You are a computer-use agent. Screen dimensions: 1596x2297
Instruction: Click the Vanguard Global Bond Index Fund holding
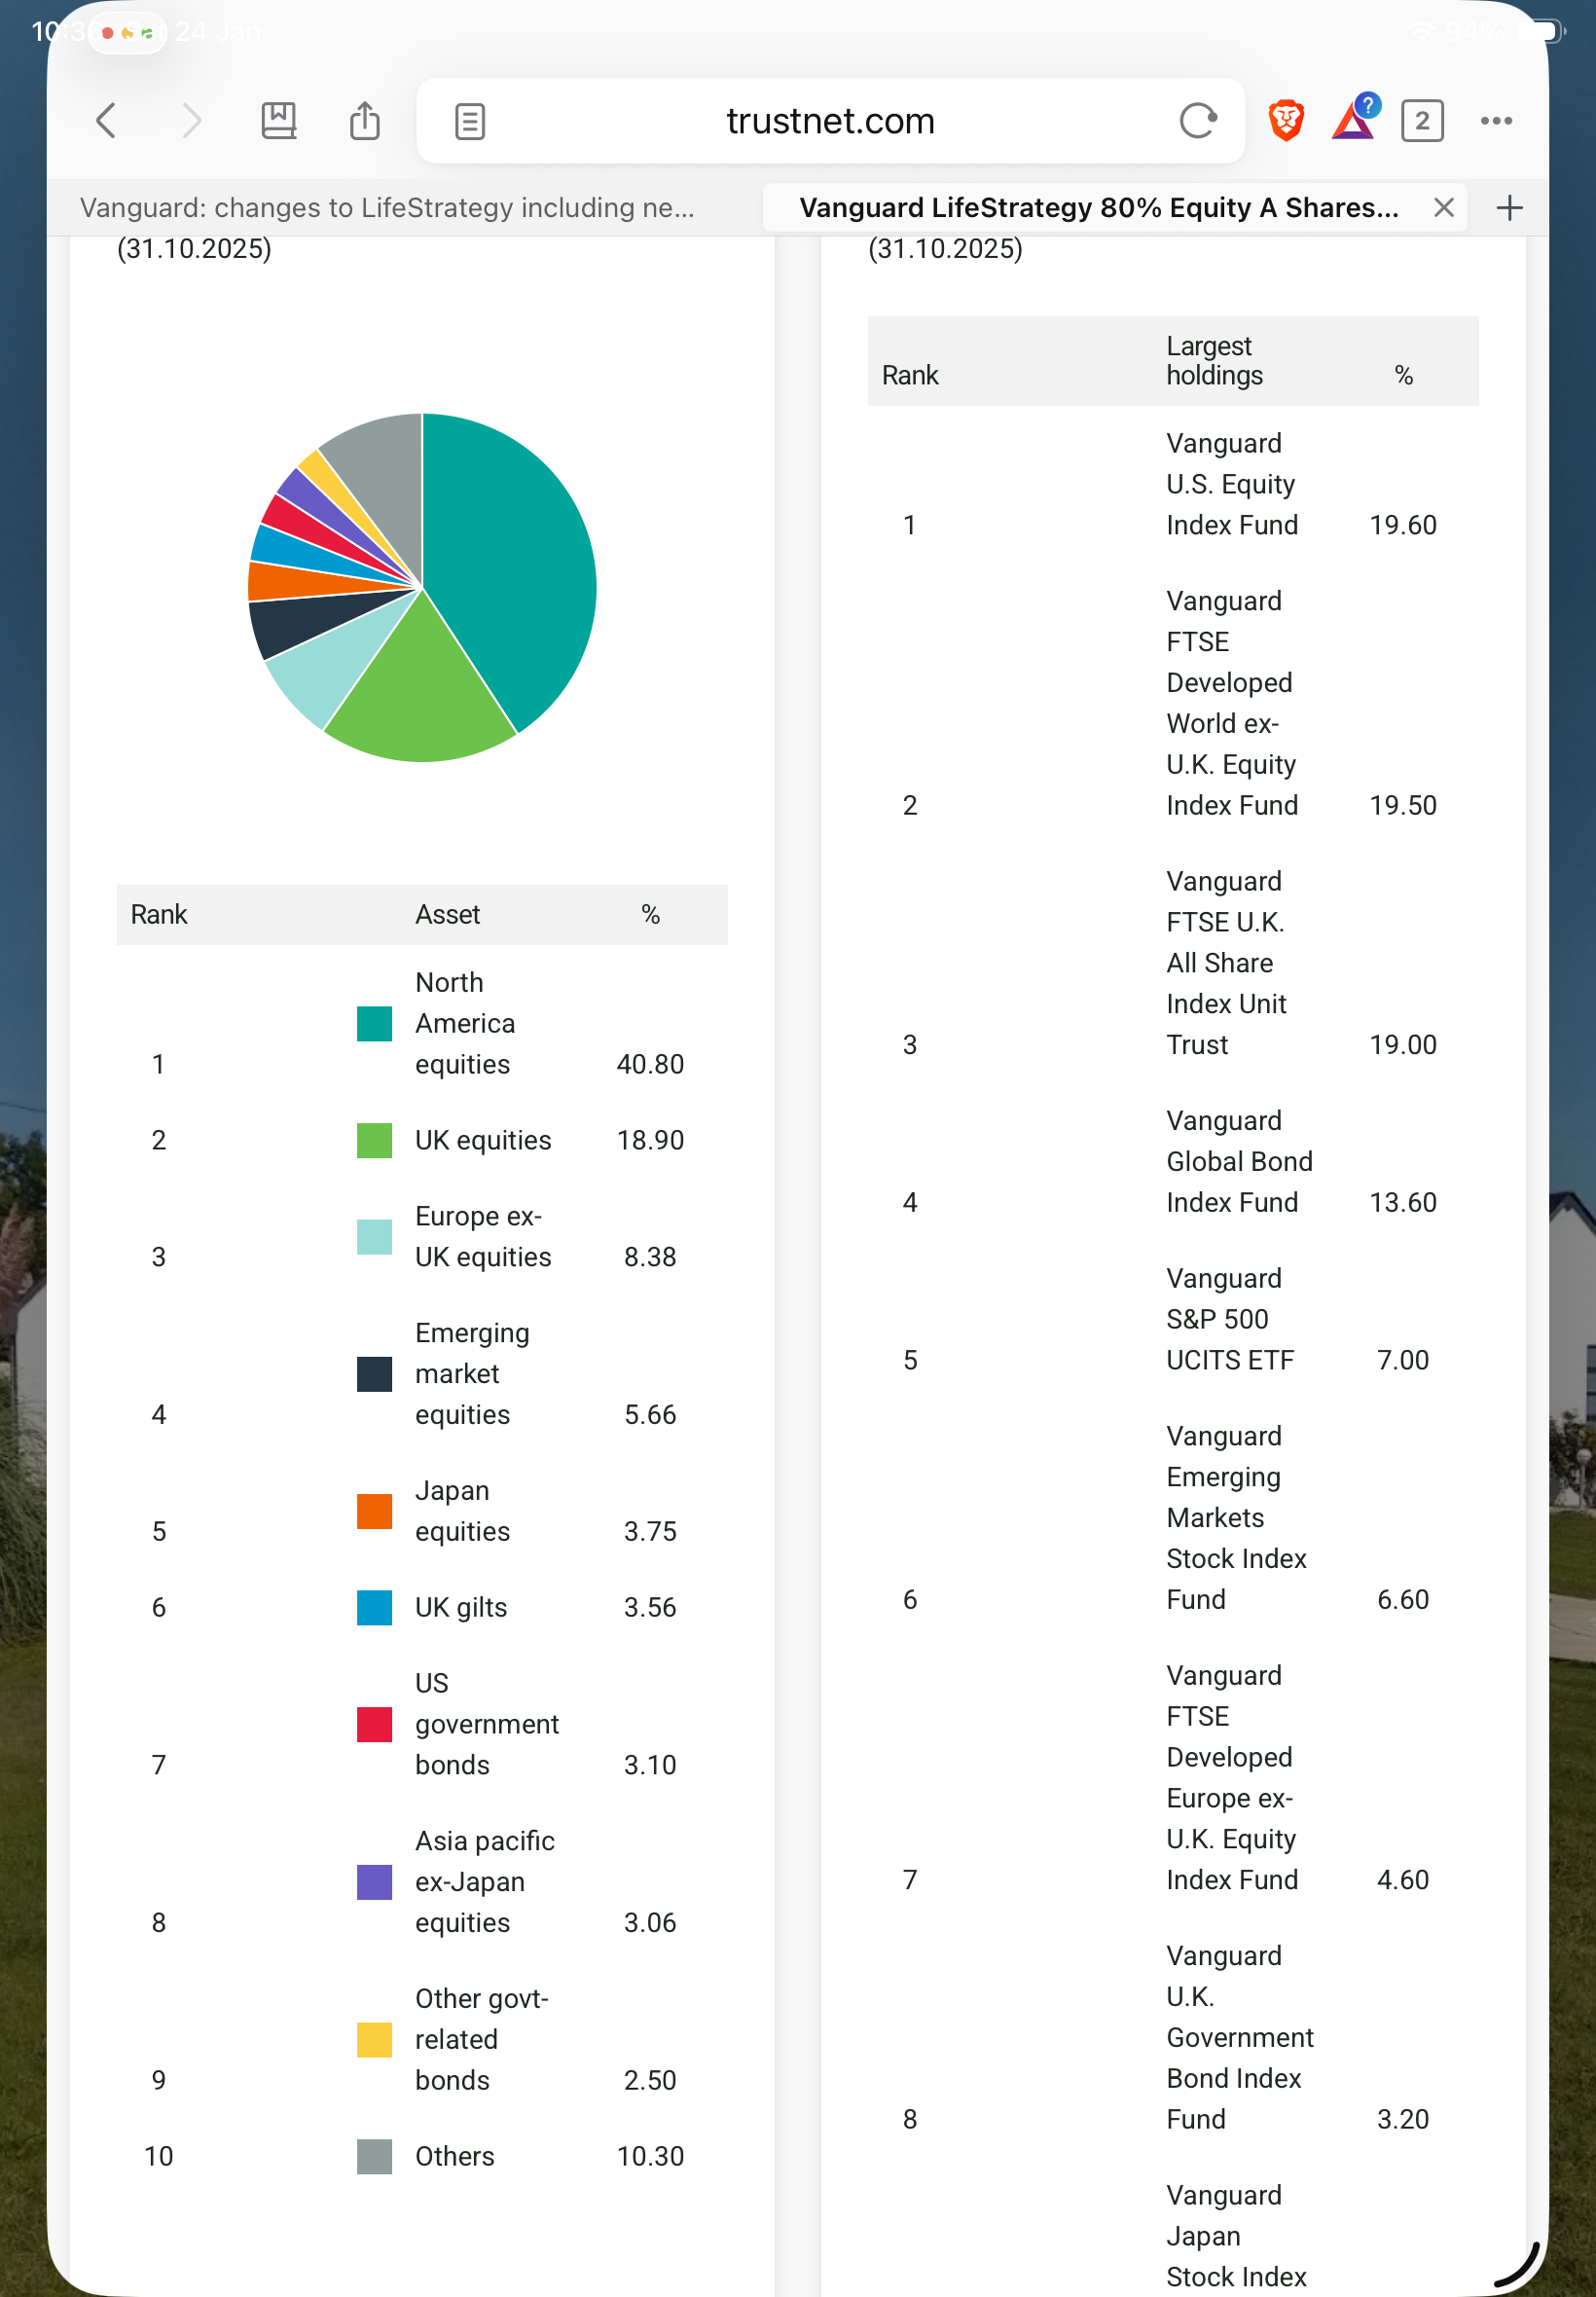click(1238, 1161)
